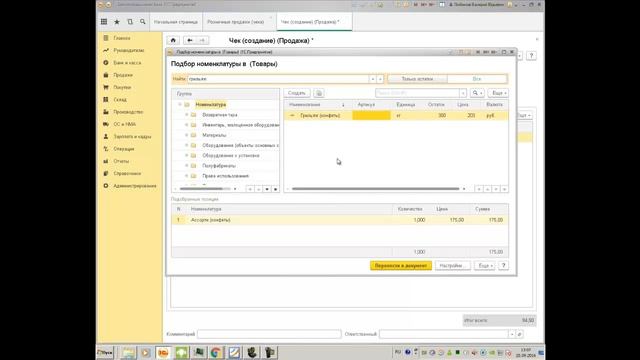Navigate forward with the right arrow button
Screen dimensions: 640x360
(x=202, y=40)
